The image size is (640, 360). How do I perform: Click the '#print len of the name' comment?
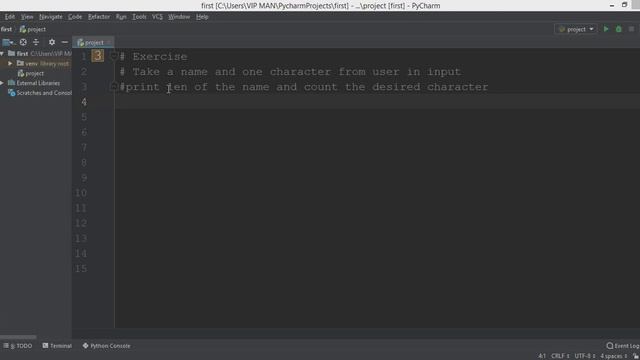coord(304,87)
